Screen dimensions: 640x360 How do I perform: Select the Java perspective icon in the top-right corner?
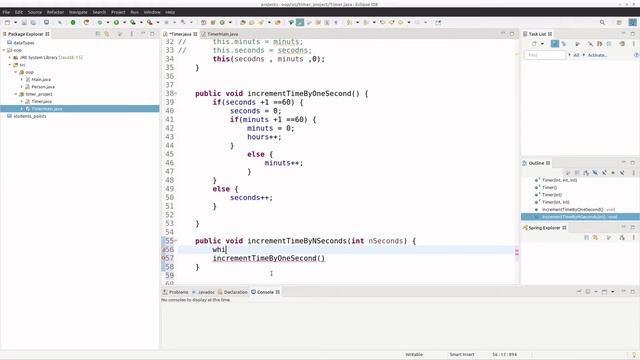[x=633, y=22]
